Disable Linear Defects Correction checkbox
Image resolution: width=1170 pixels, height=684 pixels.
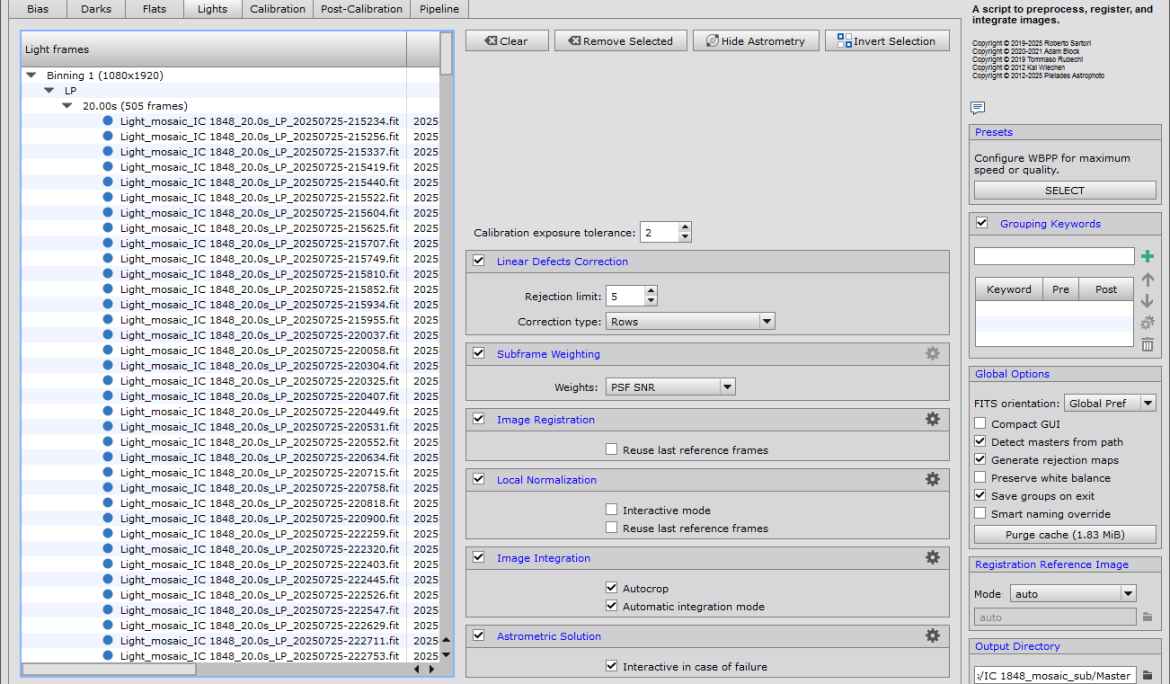coord(478,261)
